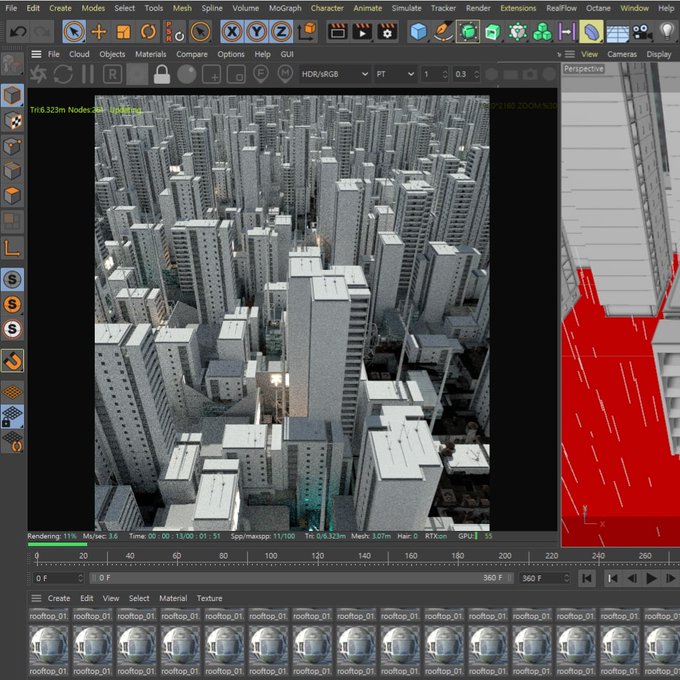The height and width of the screenshot is (680, 680).
Task: Switch to Points mode
Action: pyautogui.click(x=12, y=146)
